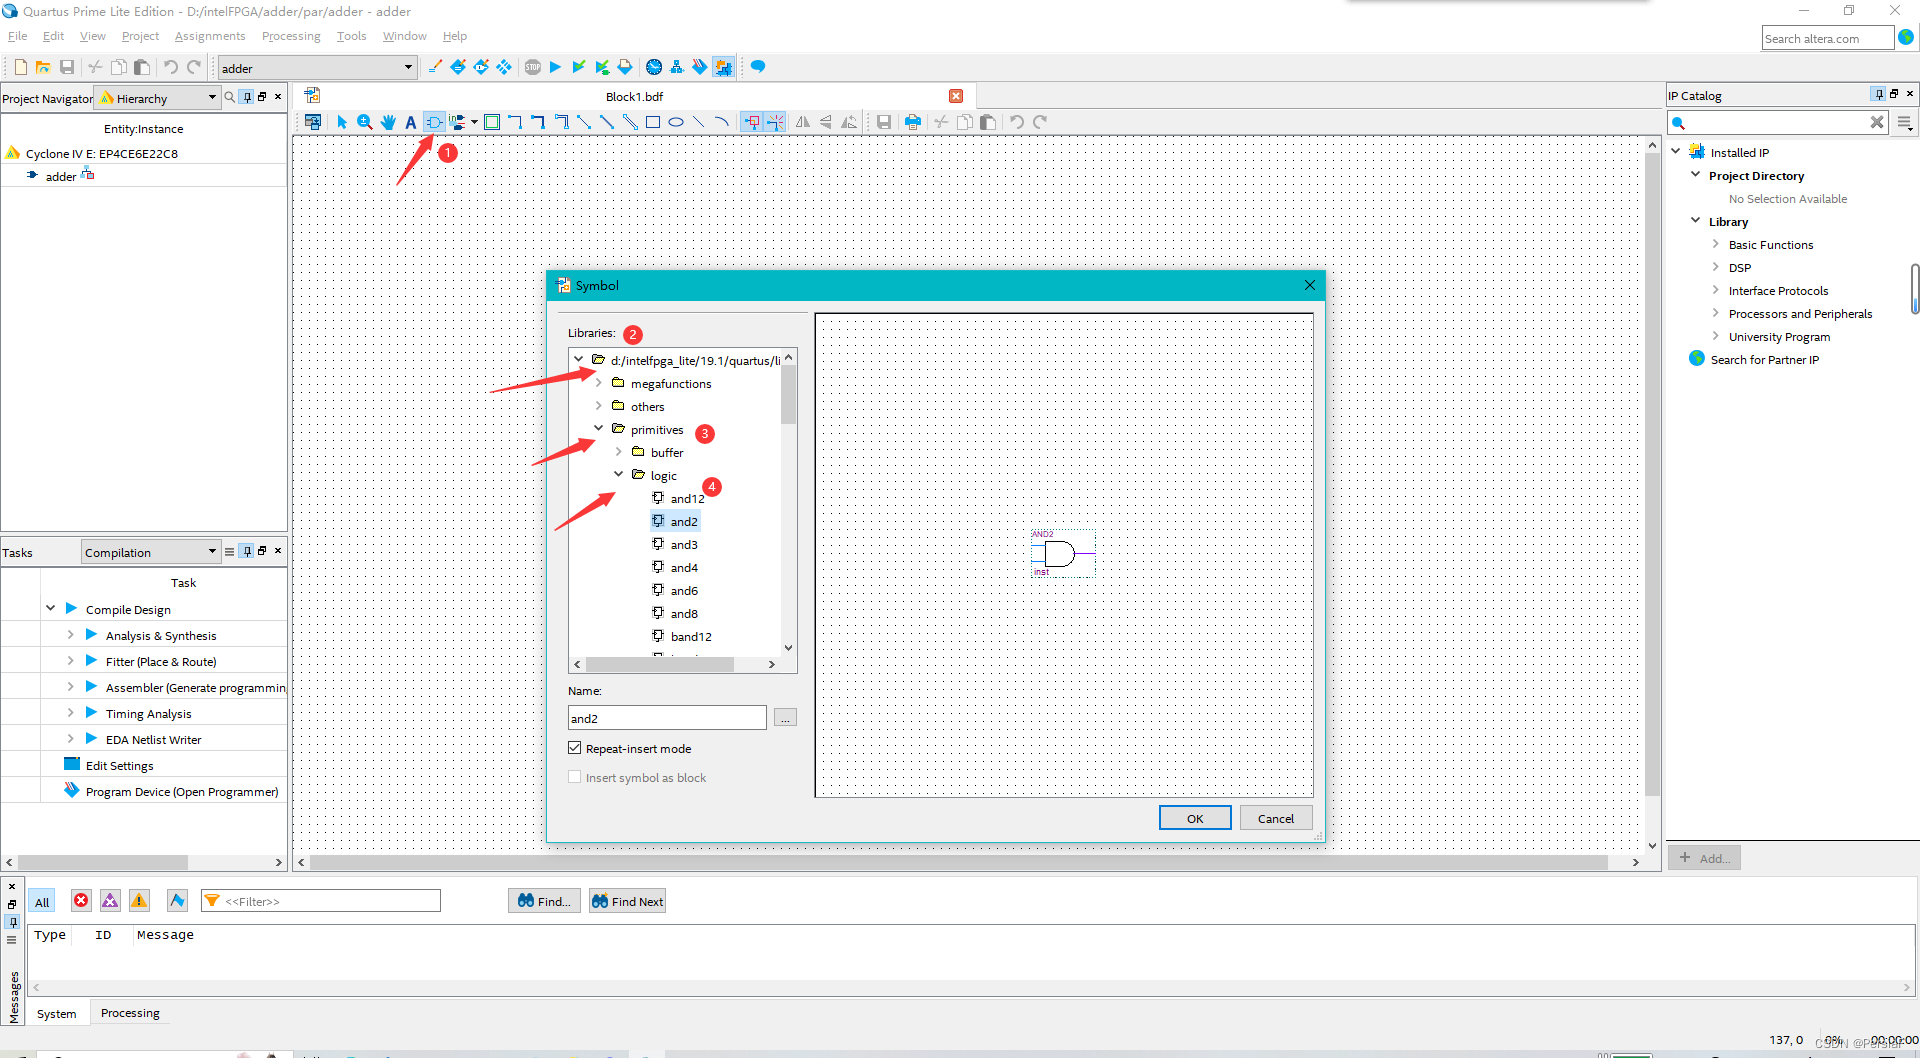Toggle the Repeat-insert mode checkbox

click(575, 748)
